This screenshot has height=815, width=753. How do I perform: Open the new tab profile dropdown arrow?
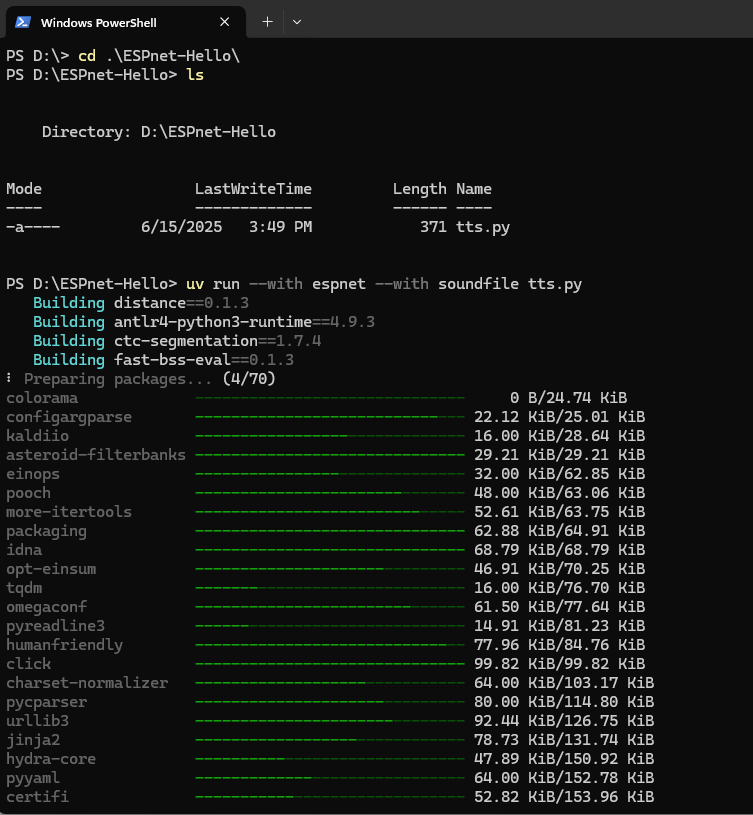[297, 22]
